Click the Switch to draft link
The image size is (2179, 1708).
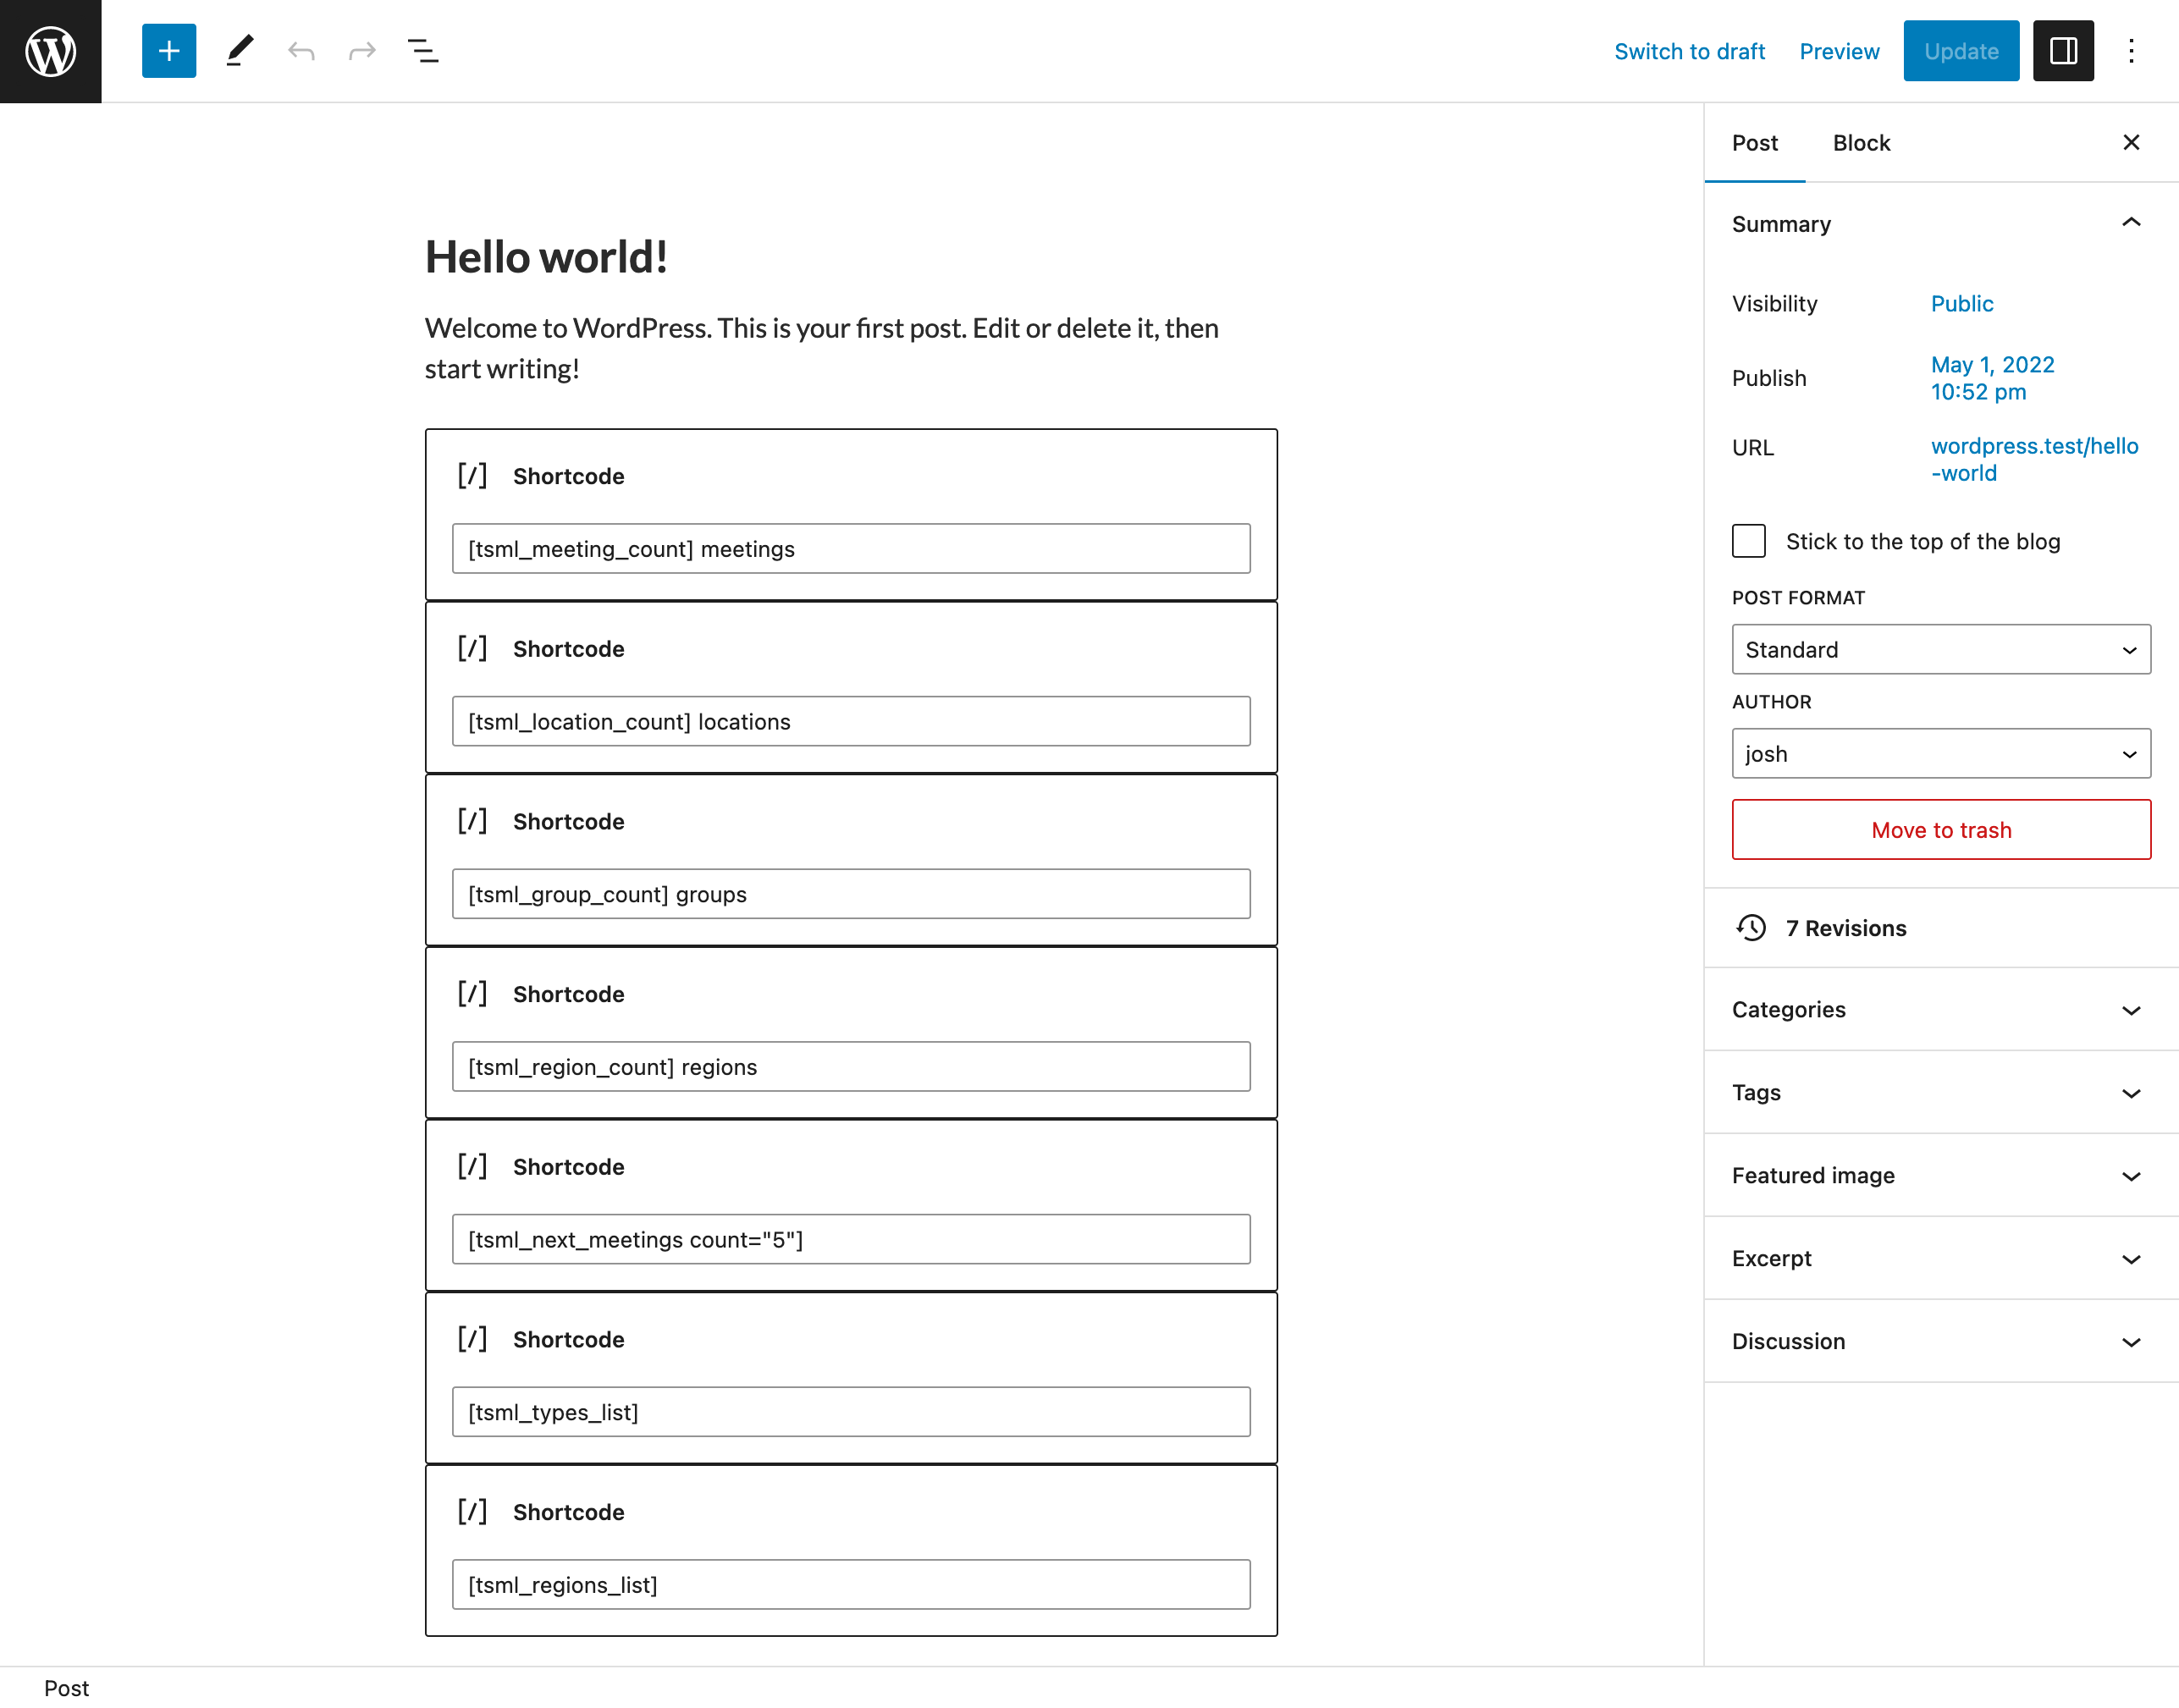1689,51
